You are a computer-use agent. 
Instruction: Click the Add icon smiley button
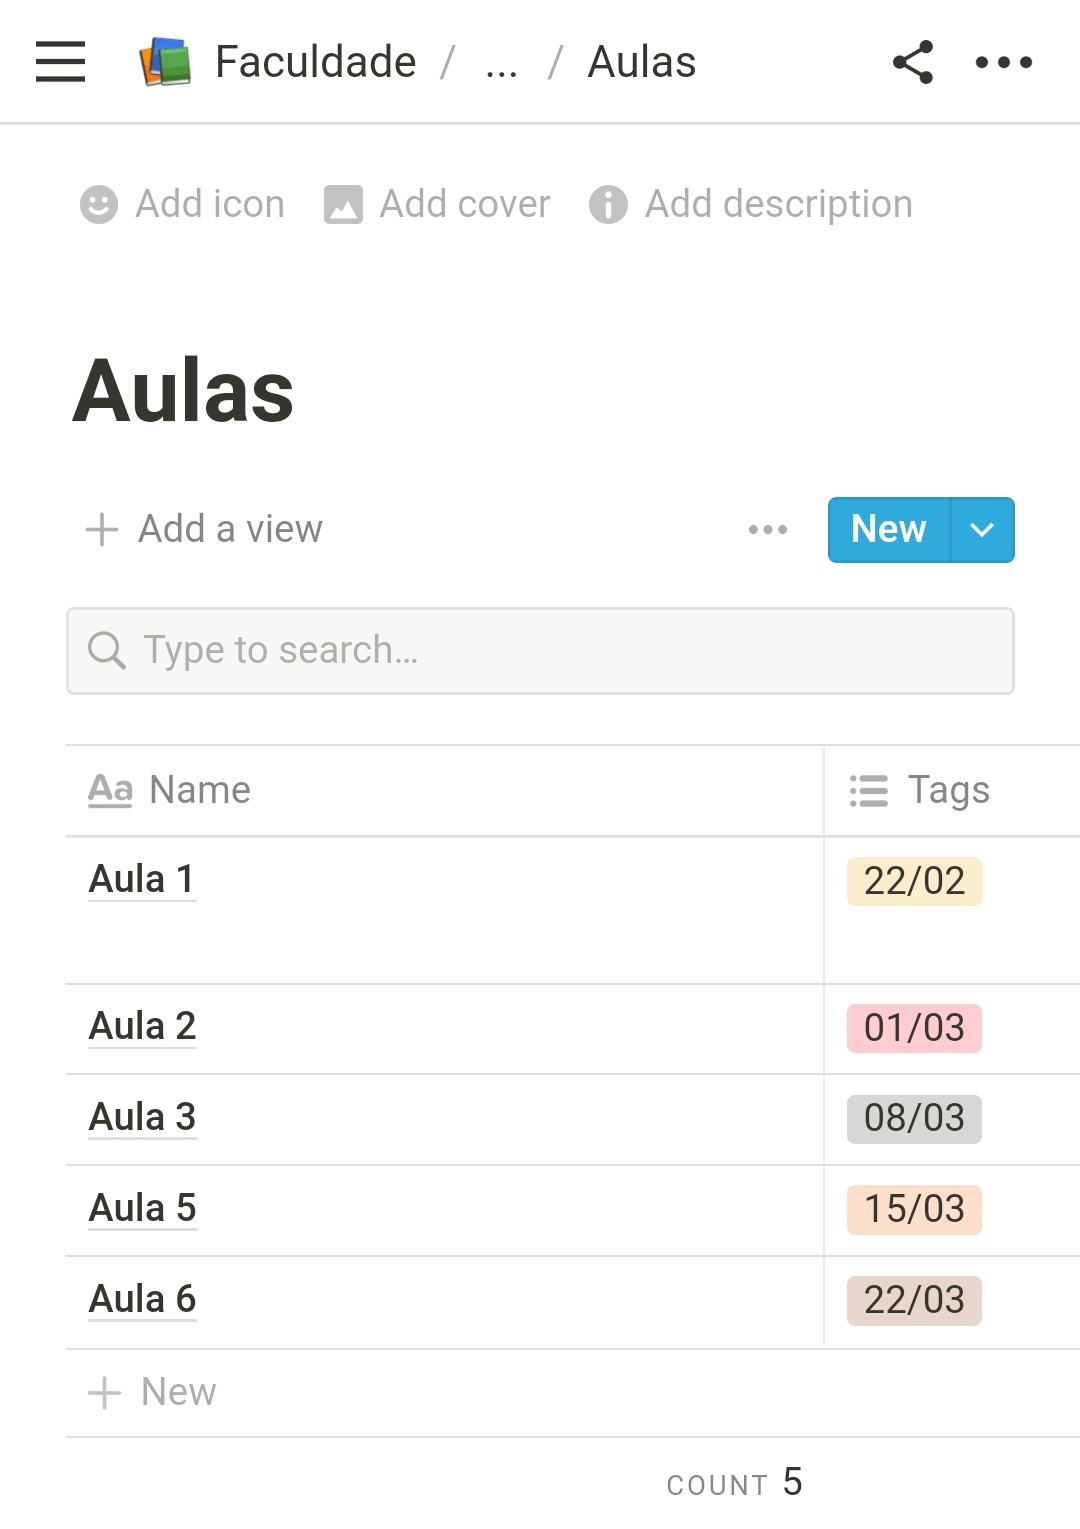point(99,204)
